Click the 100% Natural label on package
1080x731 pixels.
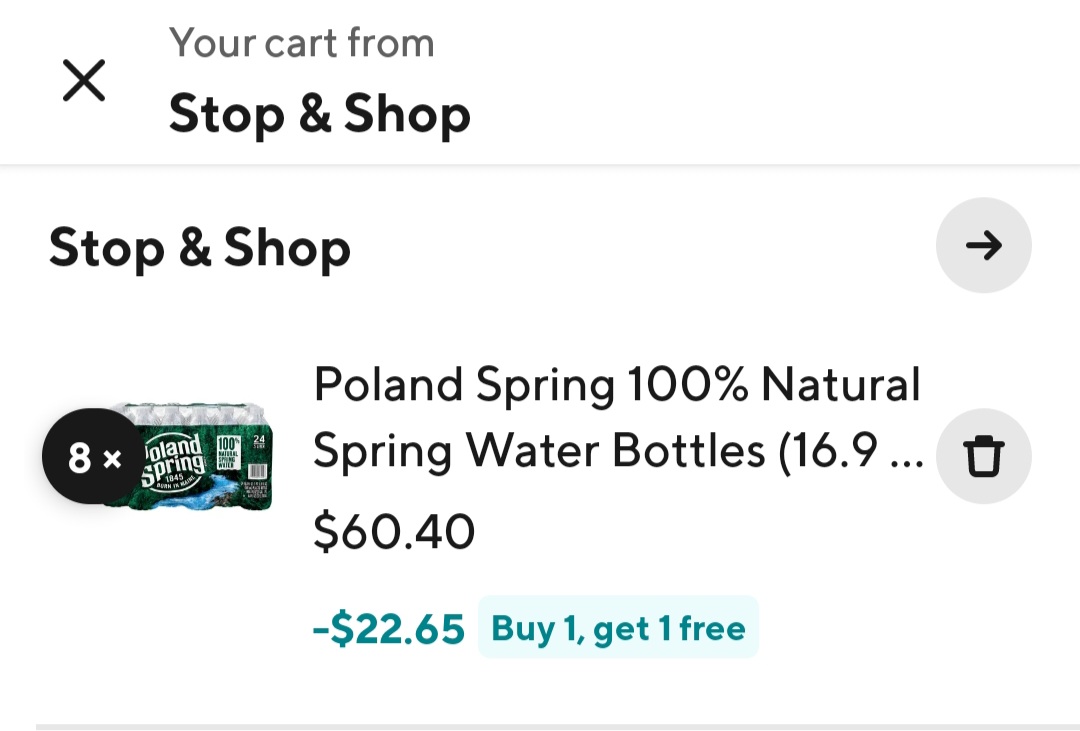tap(228, 452)
